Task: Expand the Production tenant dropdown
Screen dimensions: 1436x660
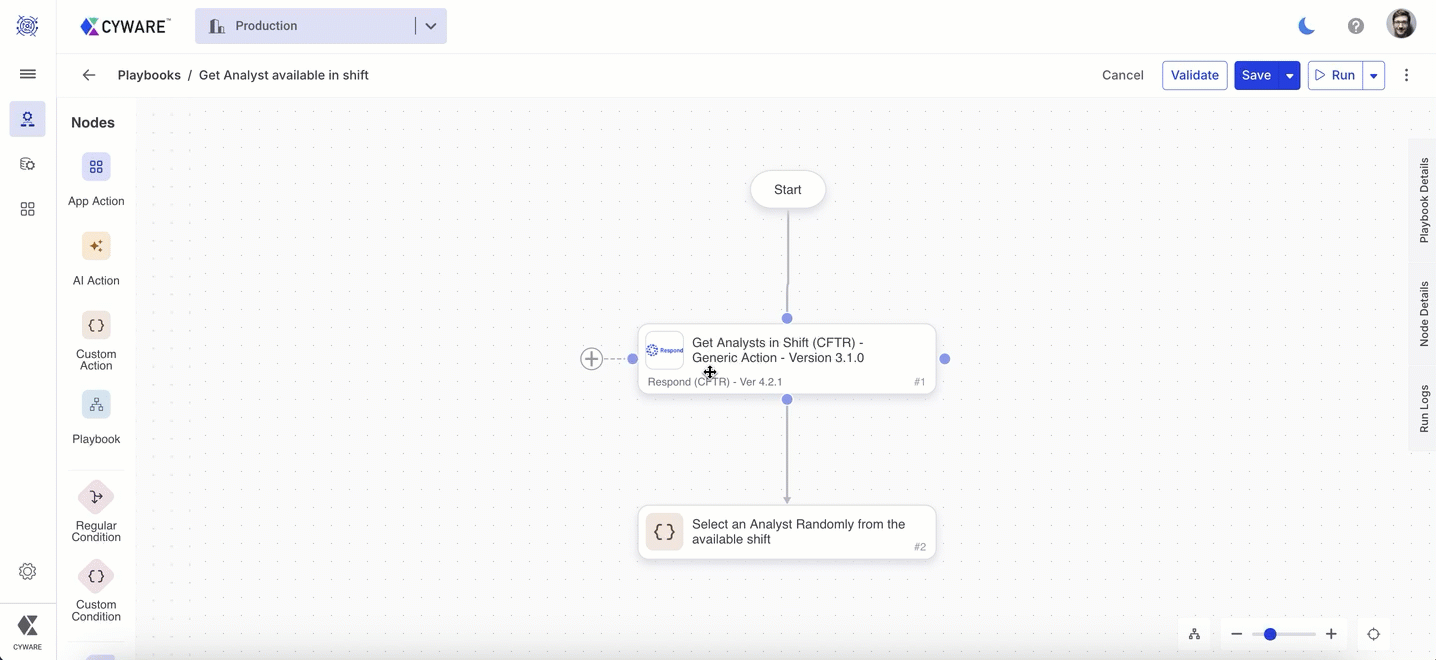Action: (431, 26)
